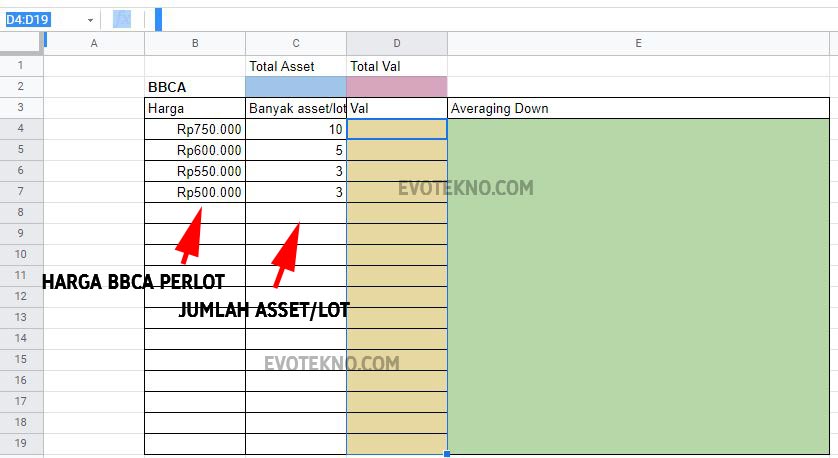Select the cell containing 10 lots
The image size is (838, 458).
[296, 129]
